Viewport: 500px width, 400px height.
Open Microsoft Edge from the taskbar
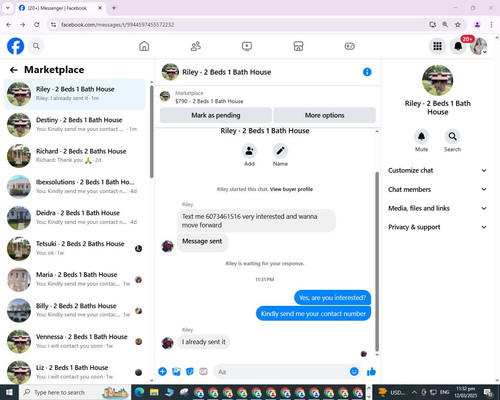[x=139, y=392]
